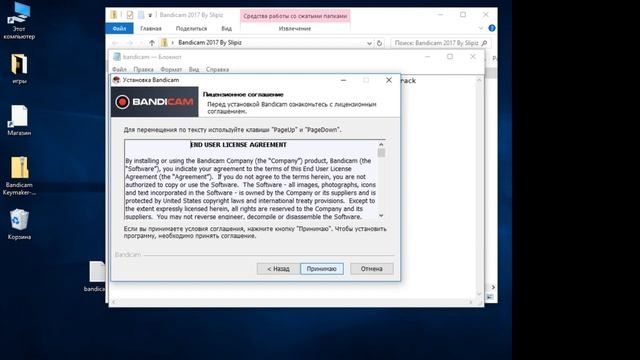Switch to the Поделиться ribbon tab
Screen dimensions: 640x360
191,28
